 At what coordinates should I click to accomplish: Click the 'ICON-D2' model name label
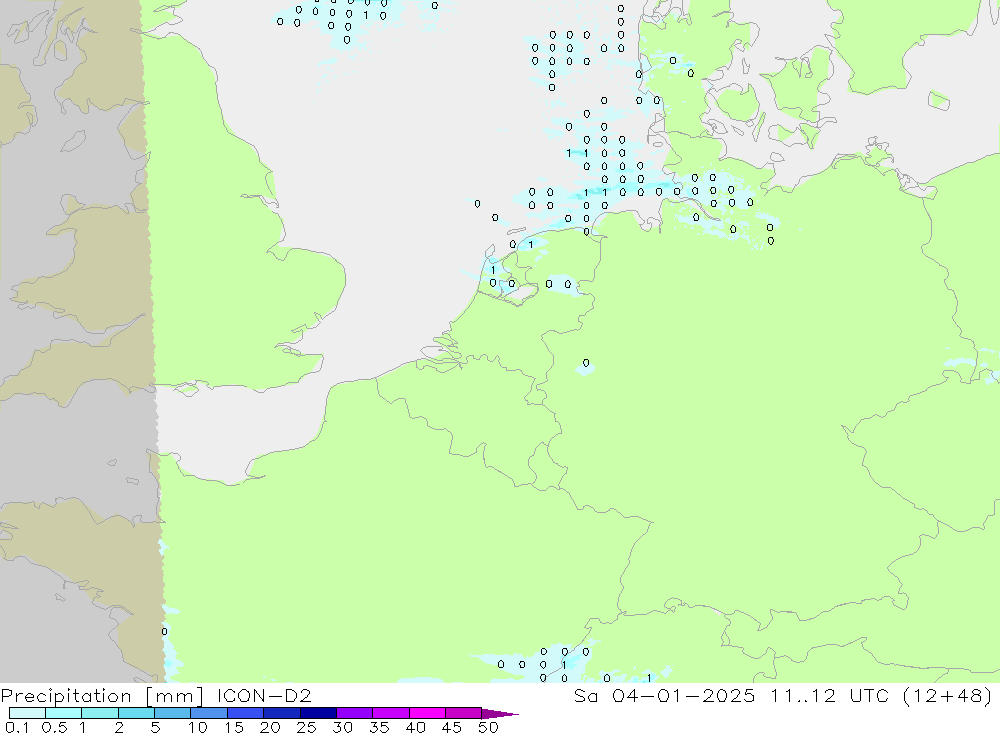pos(264,695)
